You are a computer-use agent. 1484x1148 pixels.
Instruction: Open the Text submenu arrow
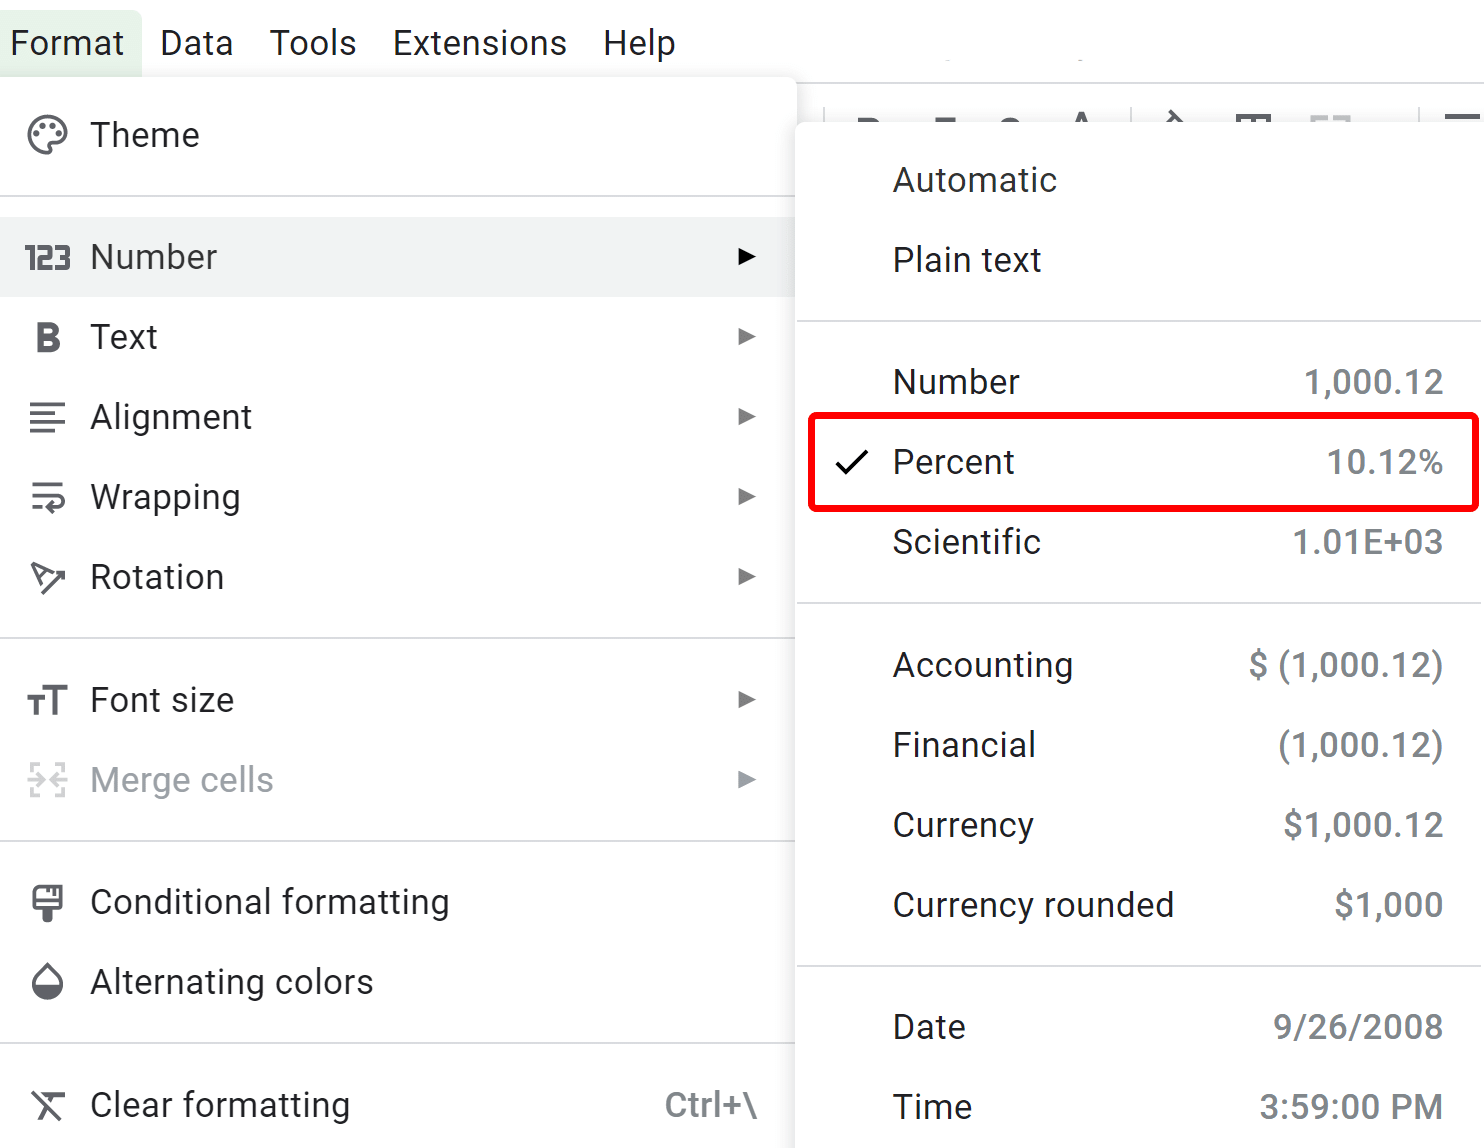click(746, 337)
